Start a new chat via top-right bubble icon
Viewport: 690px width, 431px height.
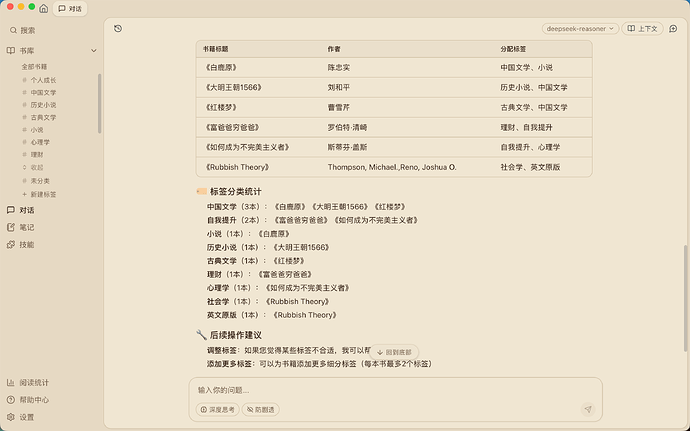pos(673,29)
